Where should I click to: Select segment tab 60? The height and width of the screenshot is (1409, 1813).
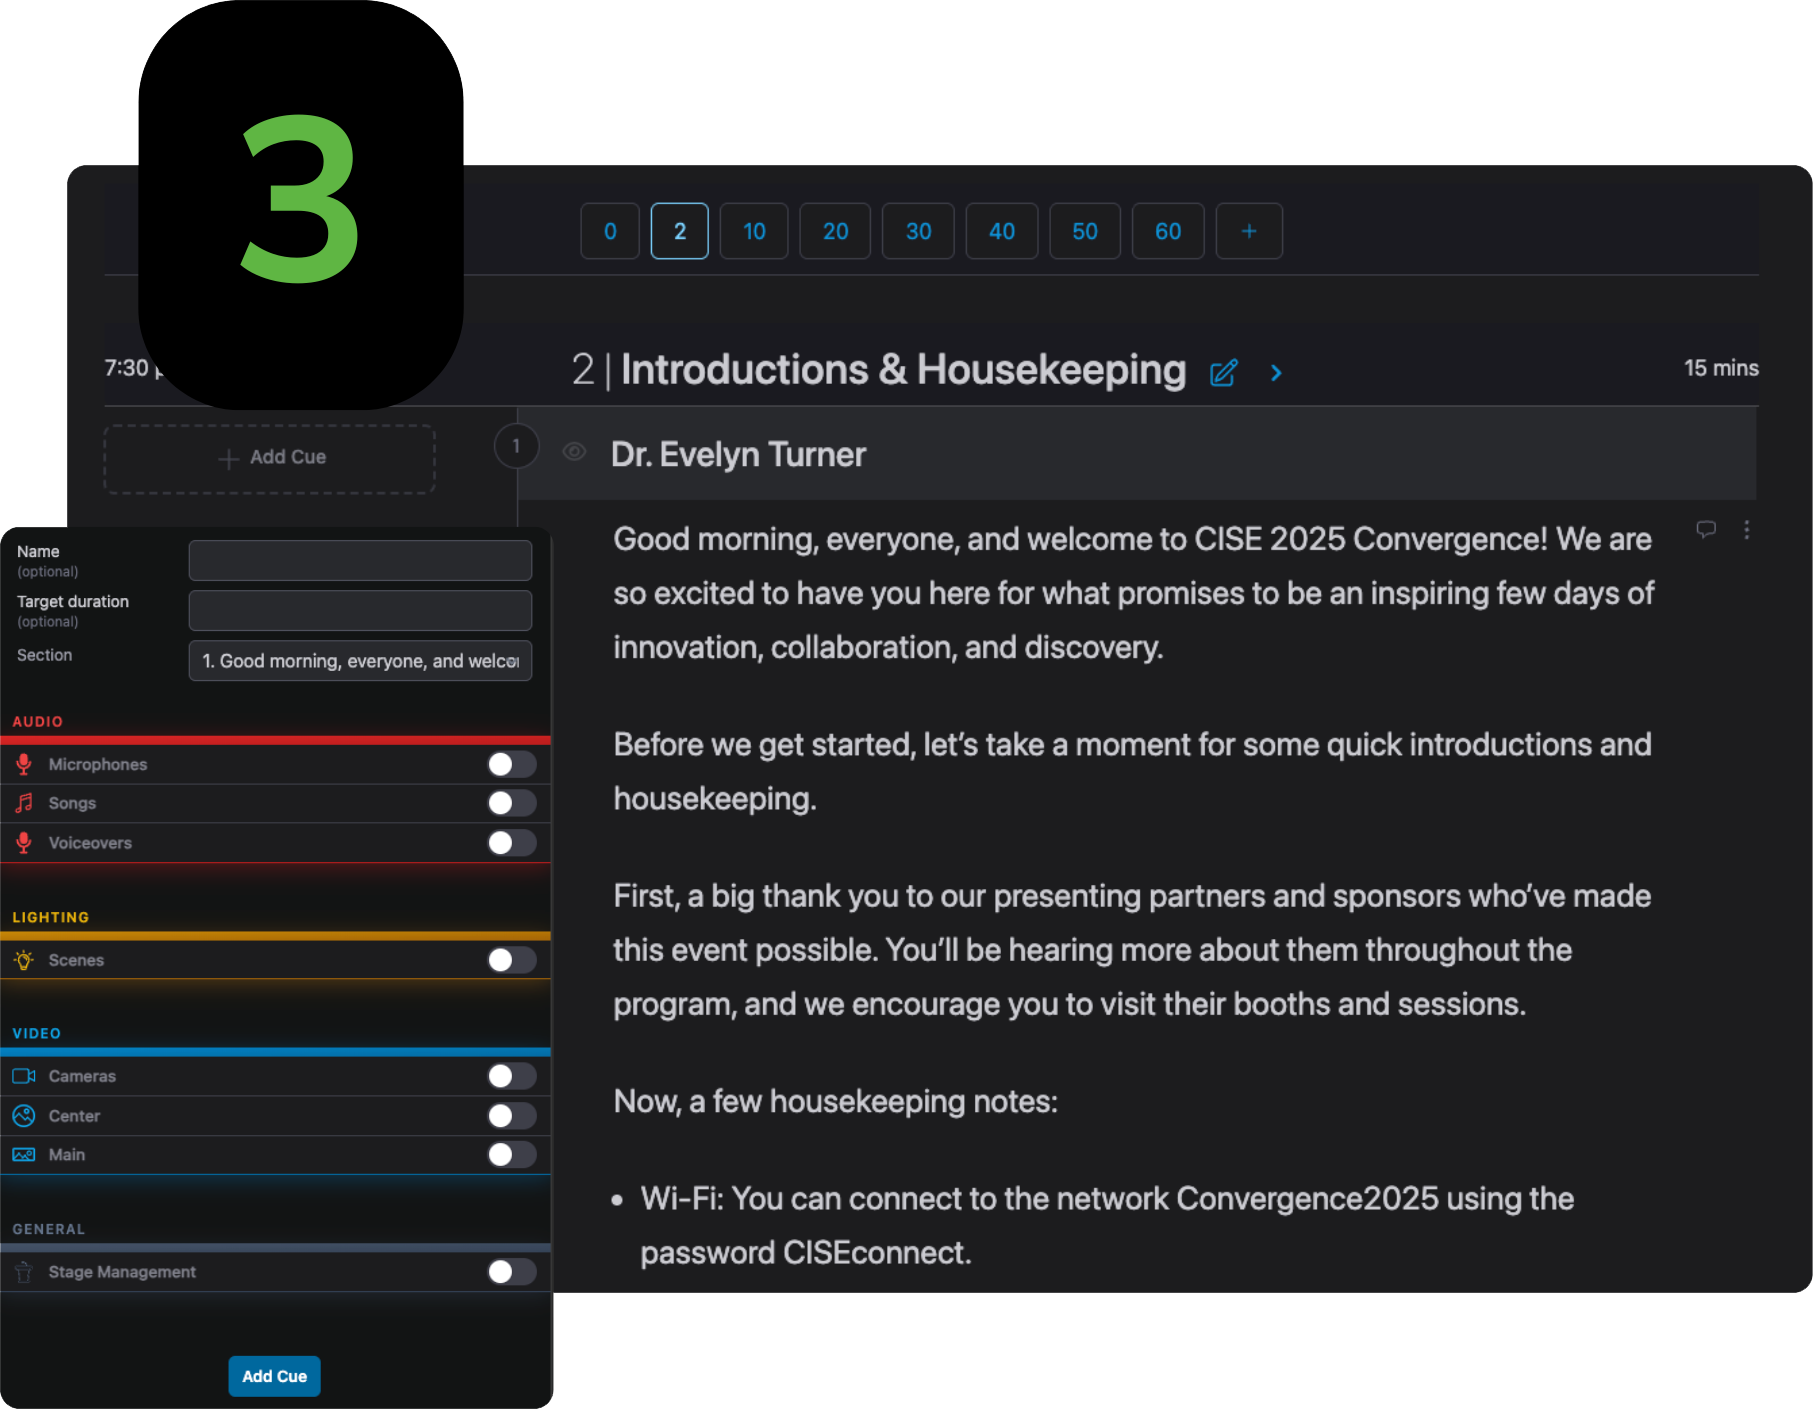[1168, 231]
